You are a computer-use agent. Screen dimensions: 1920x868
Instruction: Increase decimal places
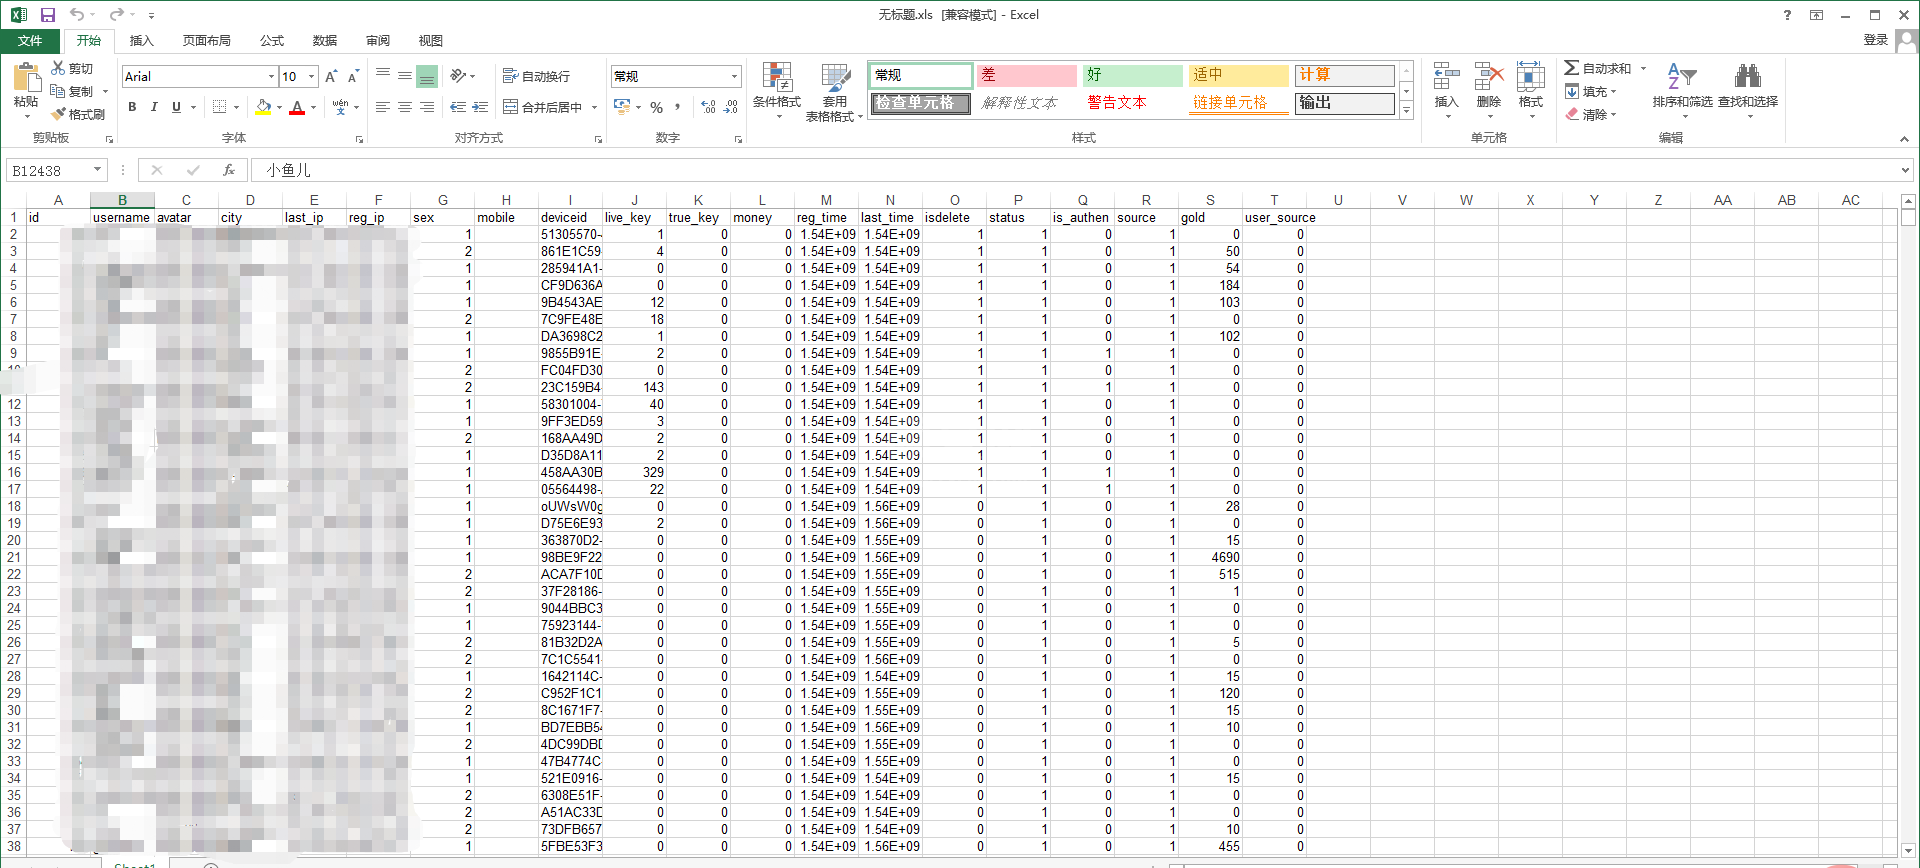pyautogui.click(x=708, y=107)
